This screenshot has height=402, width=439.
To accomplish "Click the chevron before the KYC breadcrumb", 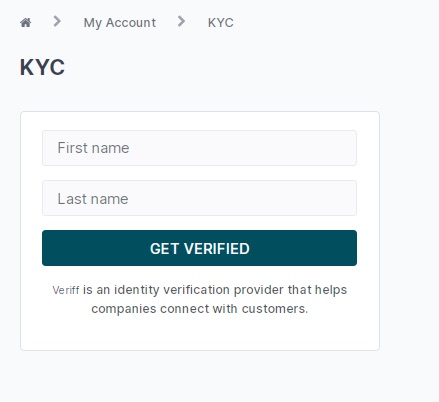I will click(181, 21).
